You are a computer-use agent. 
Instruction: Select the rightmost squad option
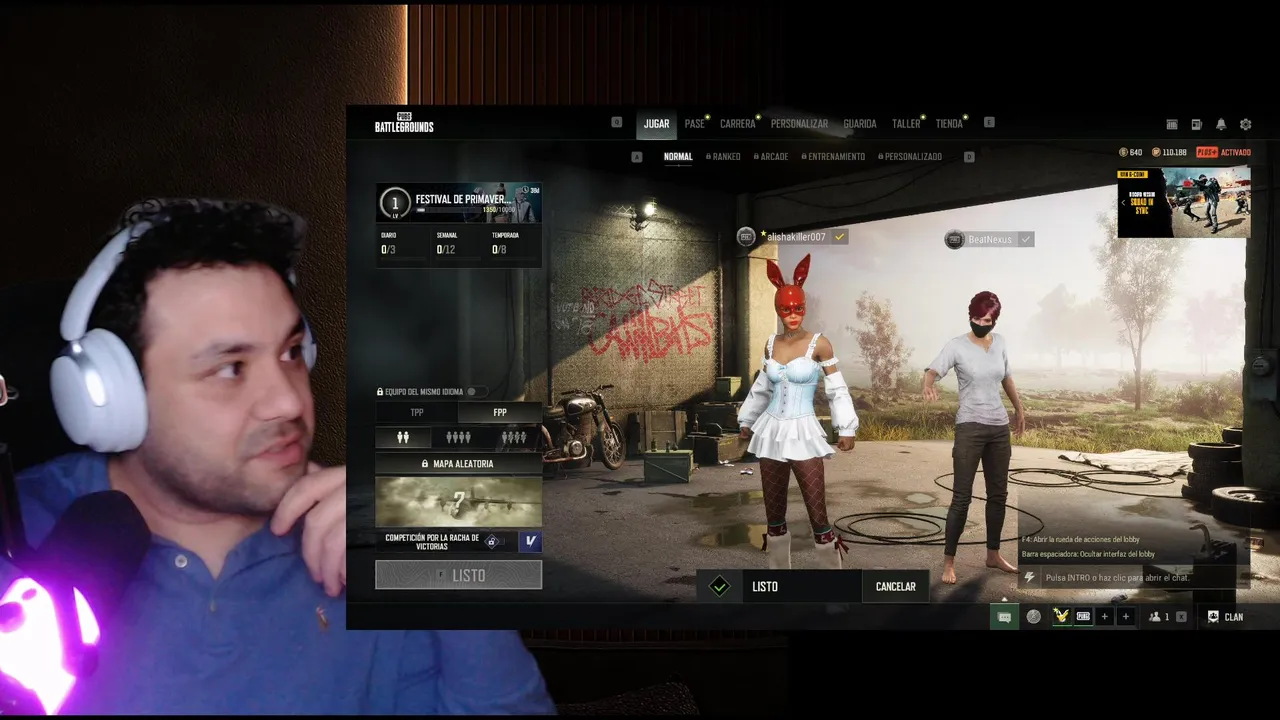514,437
